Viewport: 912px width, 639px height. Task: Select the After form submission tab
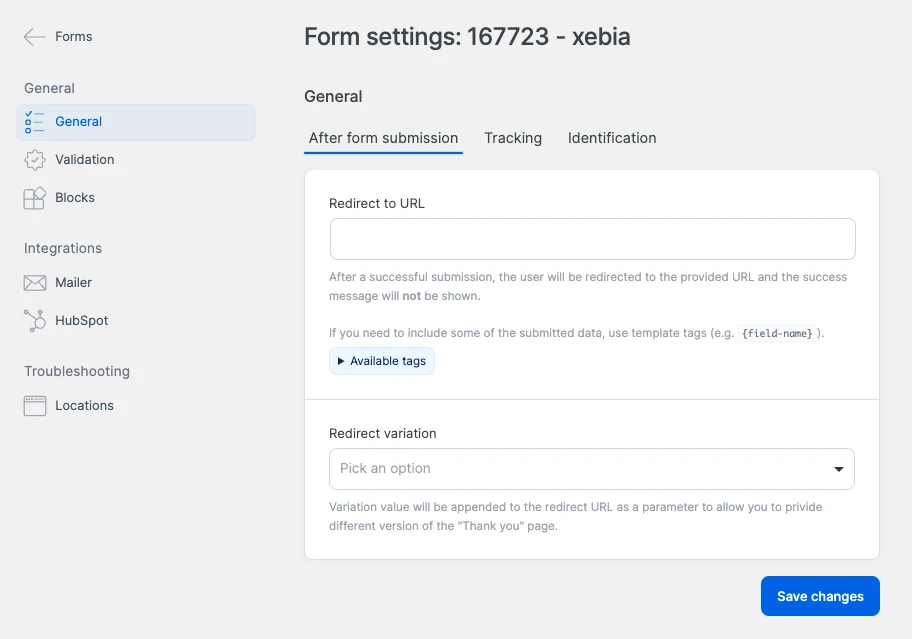[383, 138]
